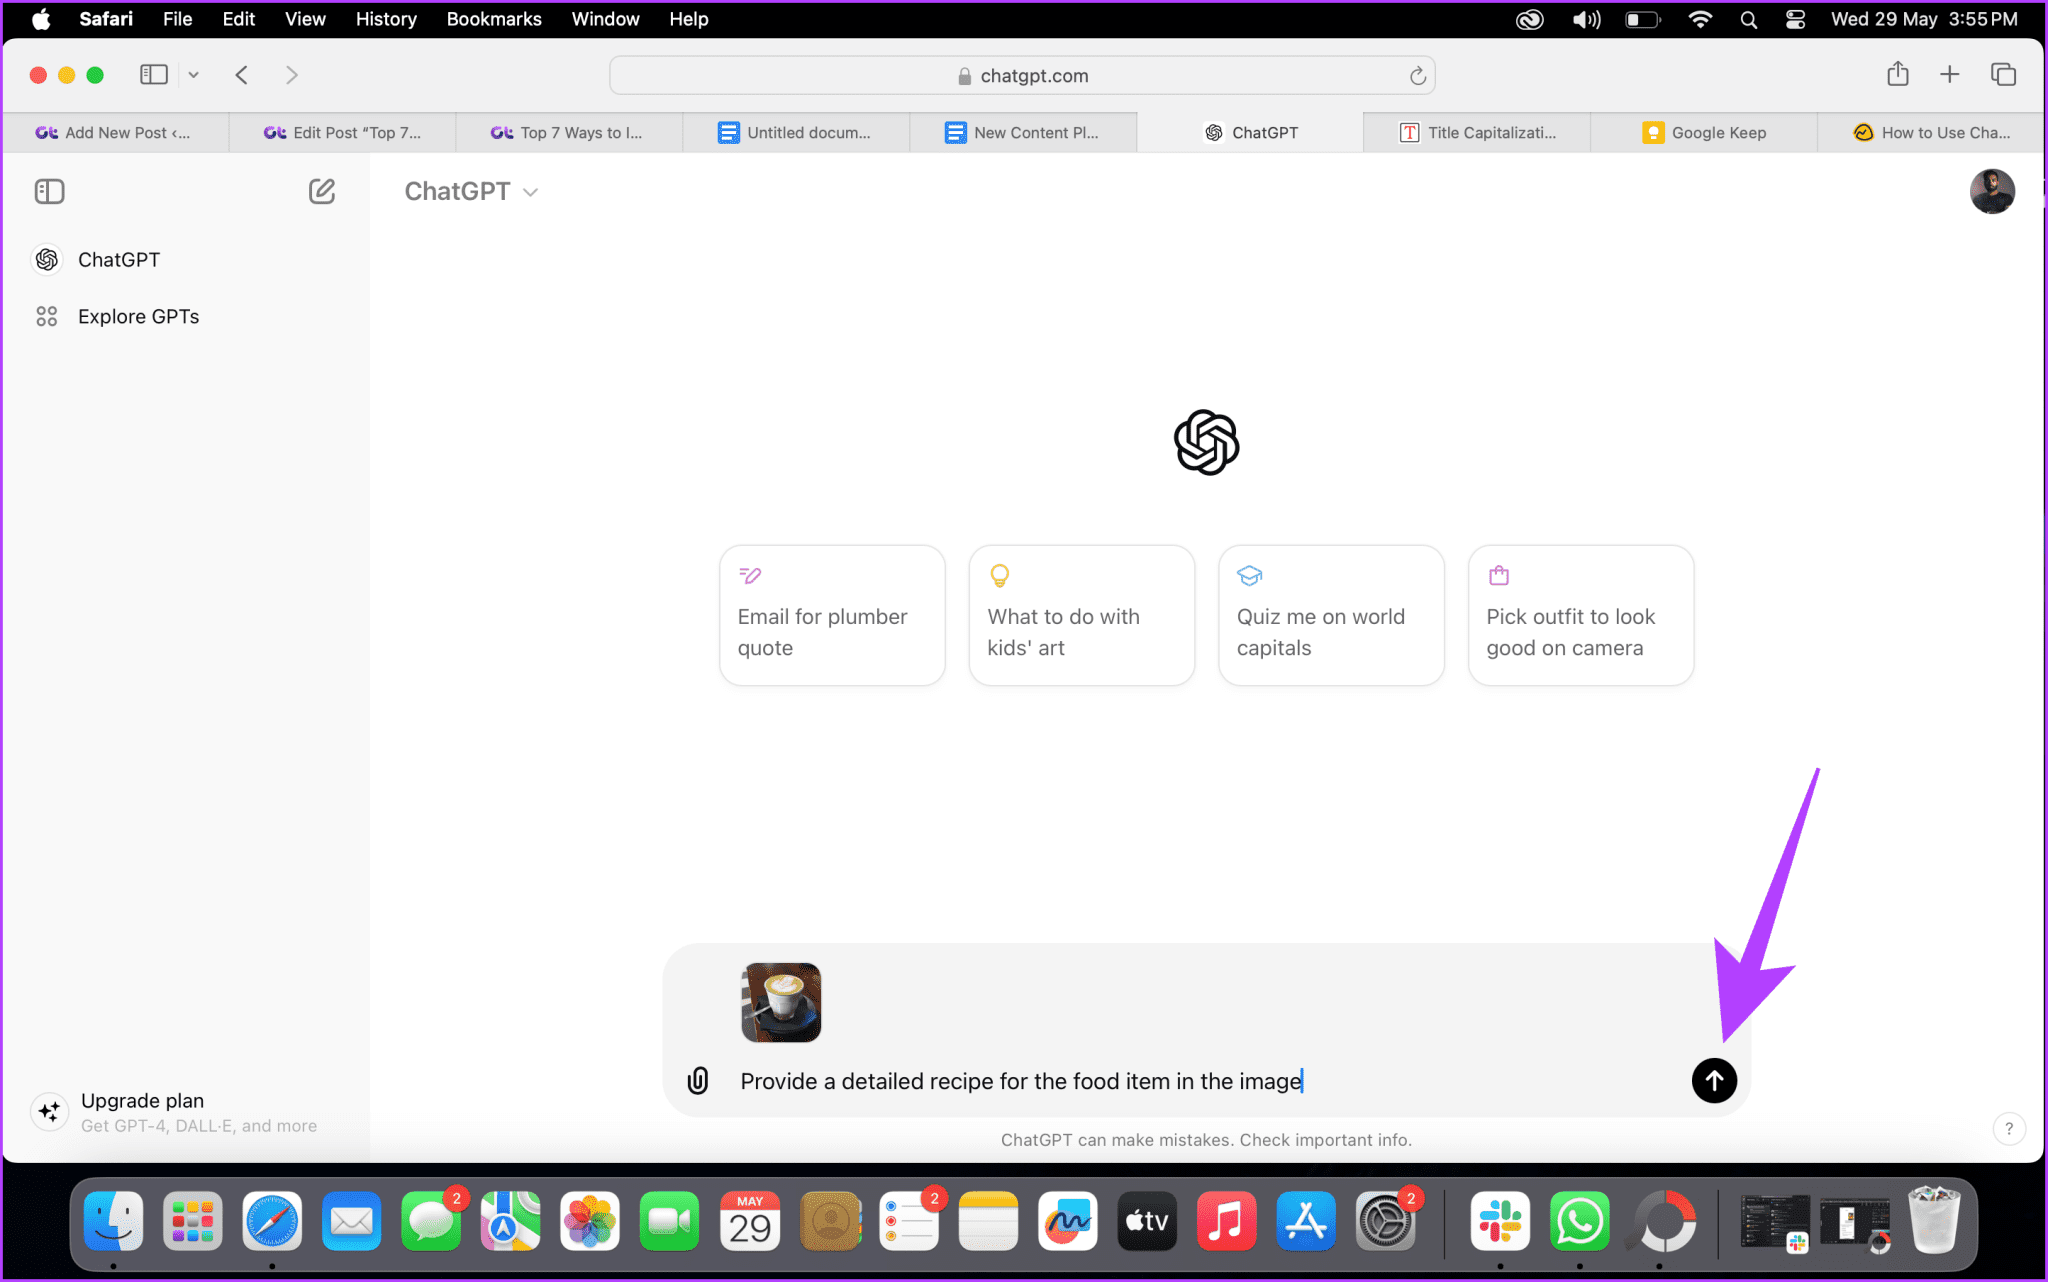Image resolution: width=2048 pixels, height=1282 pixels.
Task: Click the question mark help icon
Action: click(x=2008, y=1128)
